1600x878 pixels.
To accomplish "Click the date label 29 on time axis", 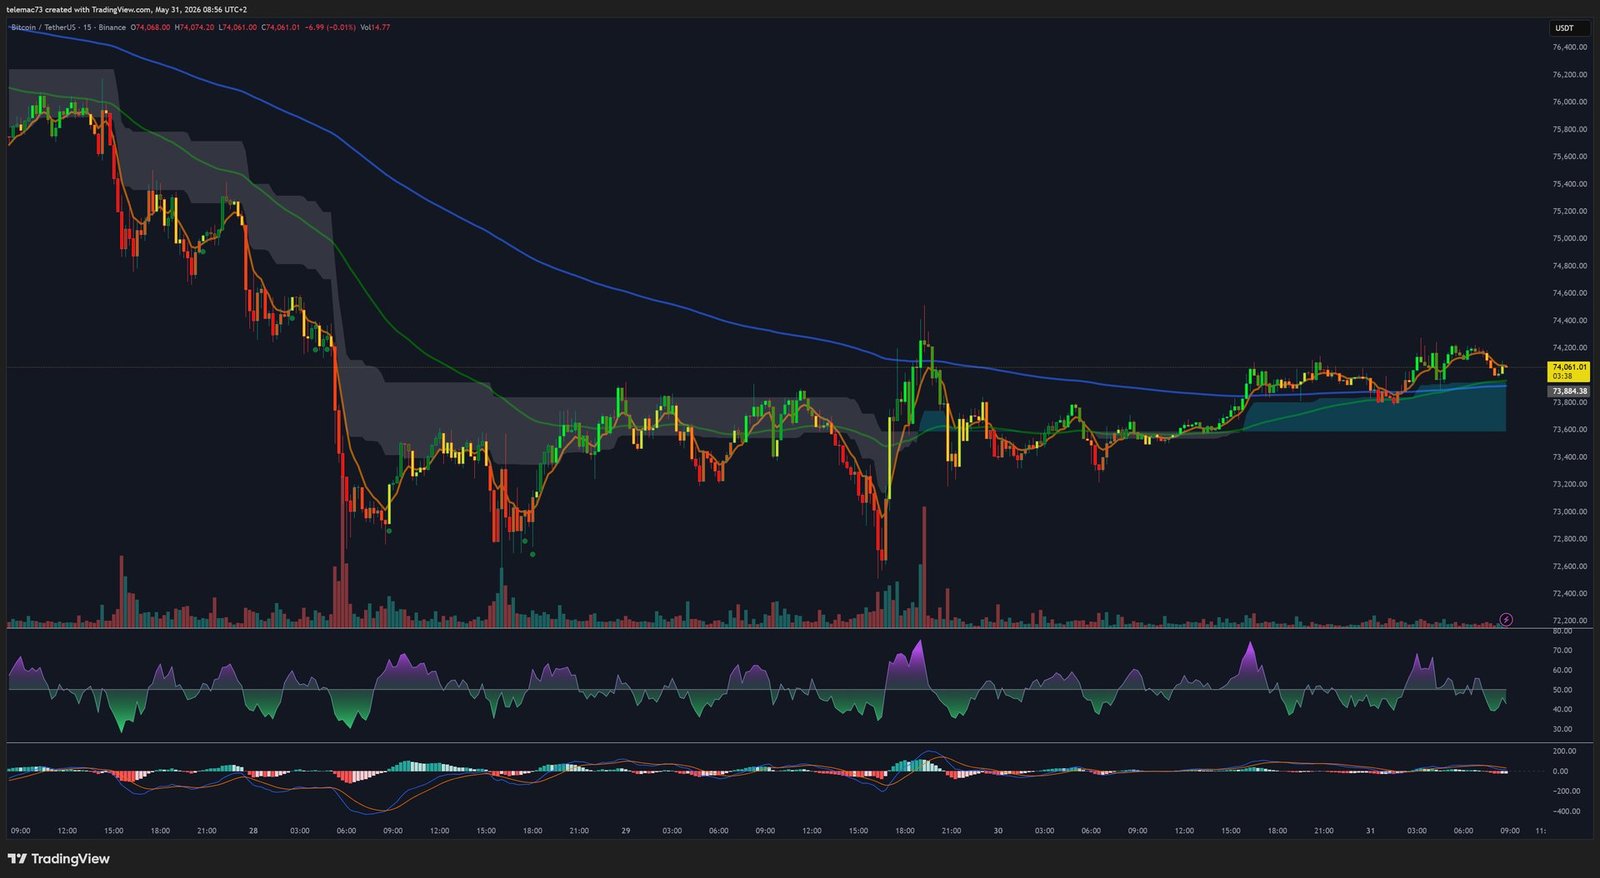I will click(626, 831).
